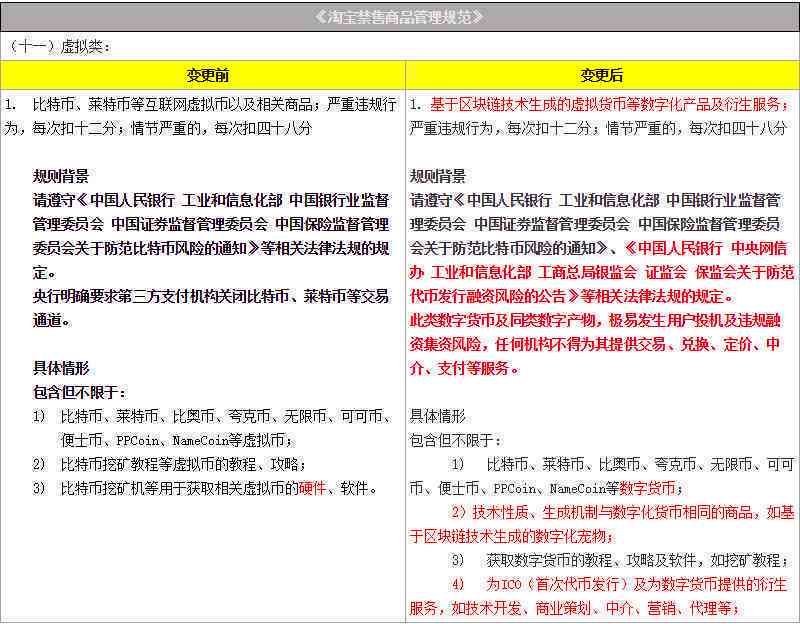Click the bold 规则背景 heading in left column
The image size is (800, 624).
[61, 177]
